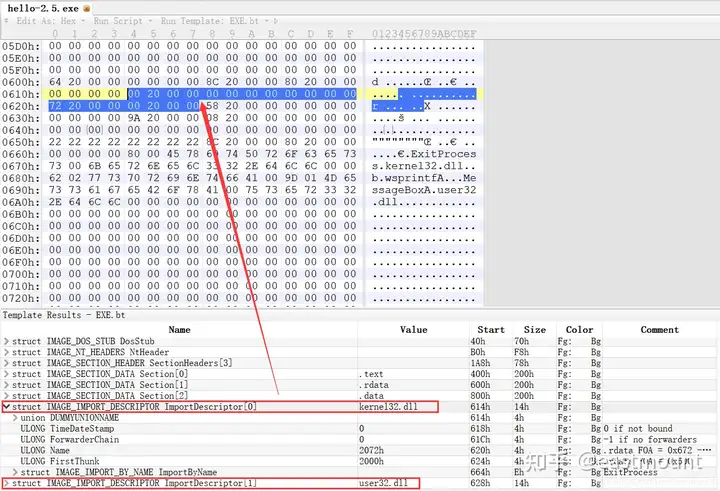Click the '-1 if no forwarders' comment

click(x=650, y=440)
